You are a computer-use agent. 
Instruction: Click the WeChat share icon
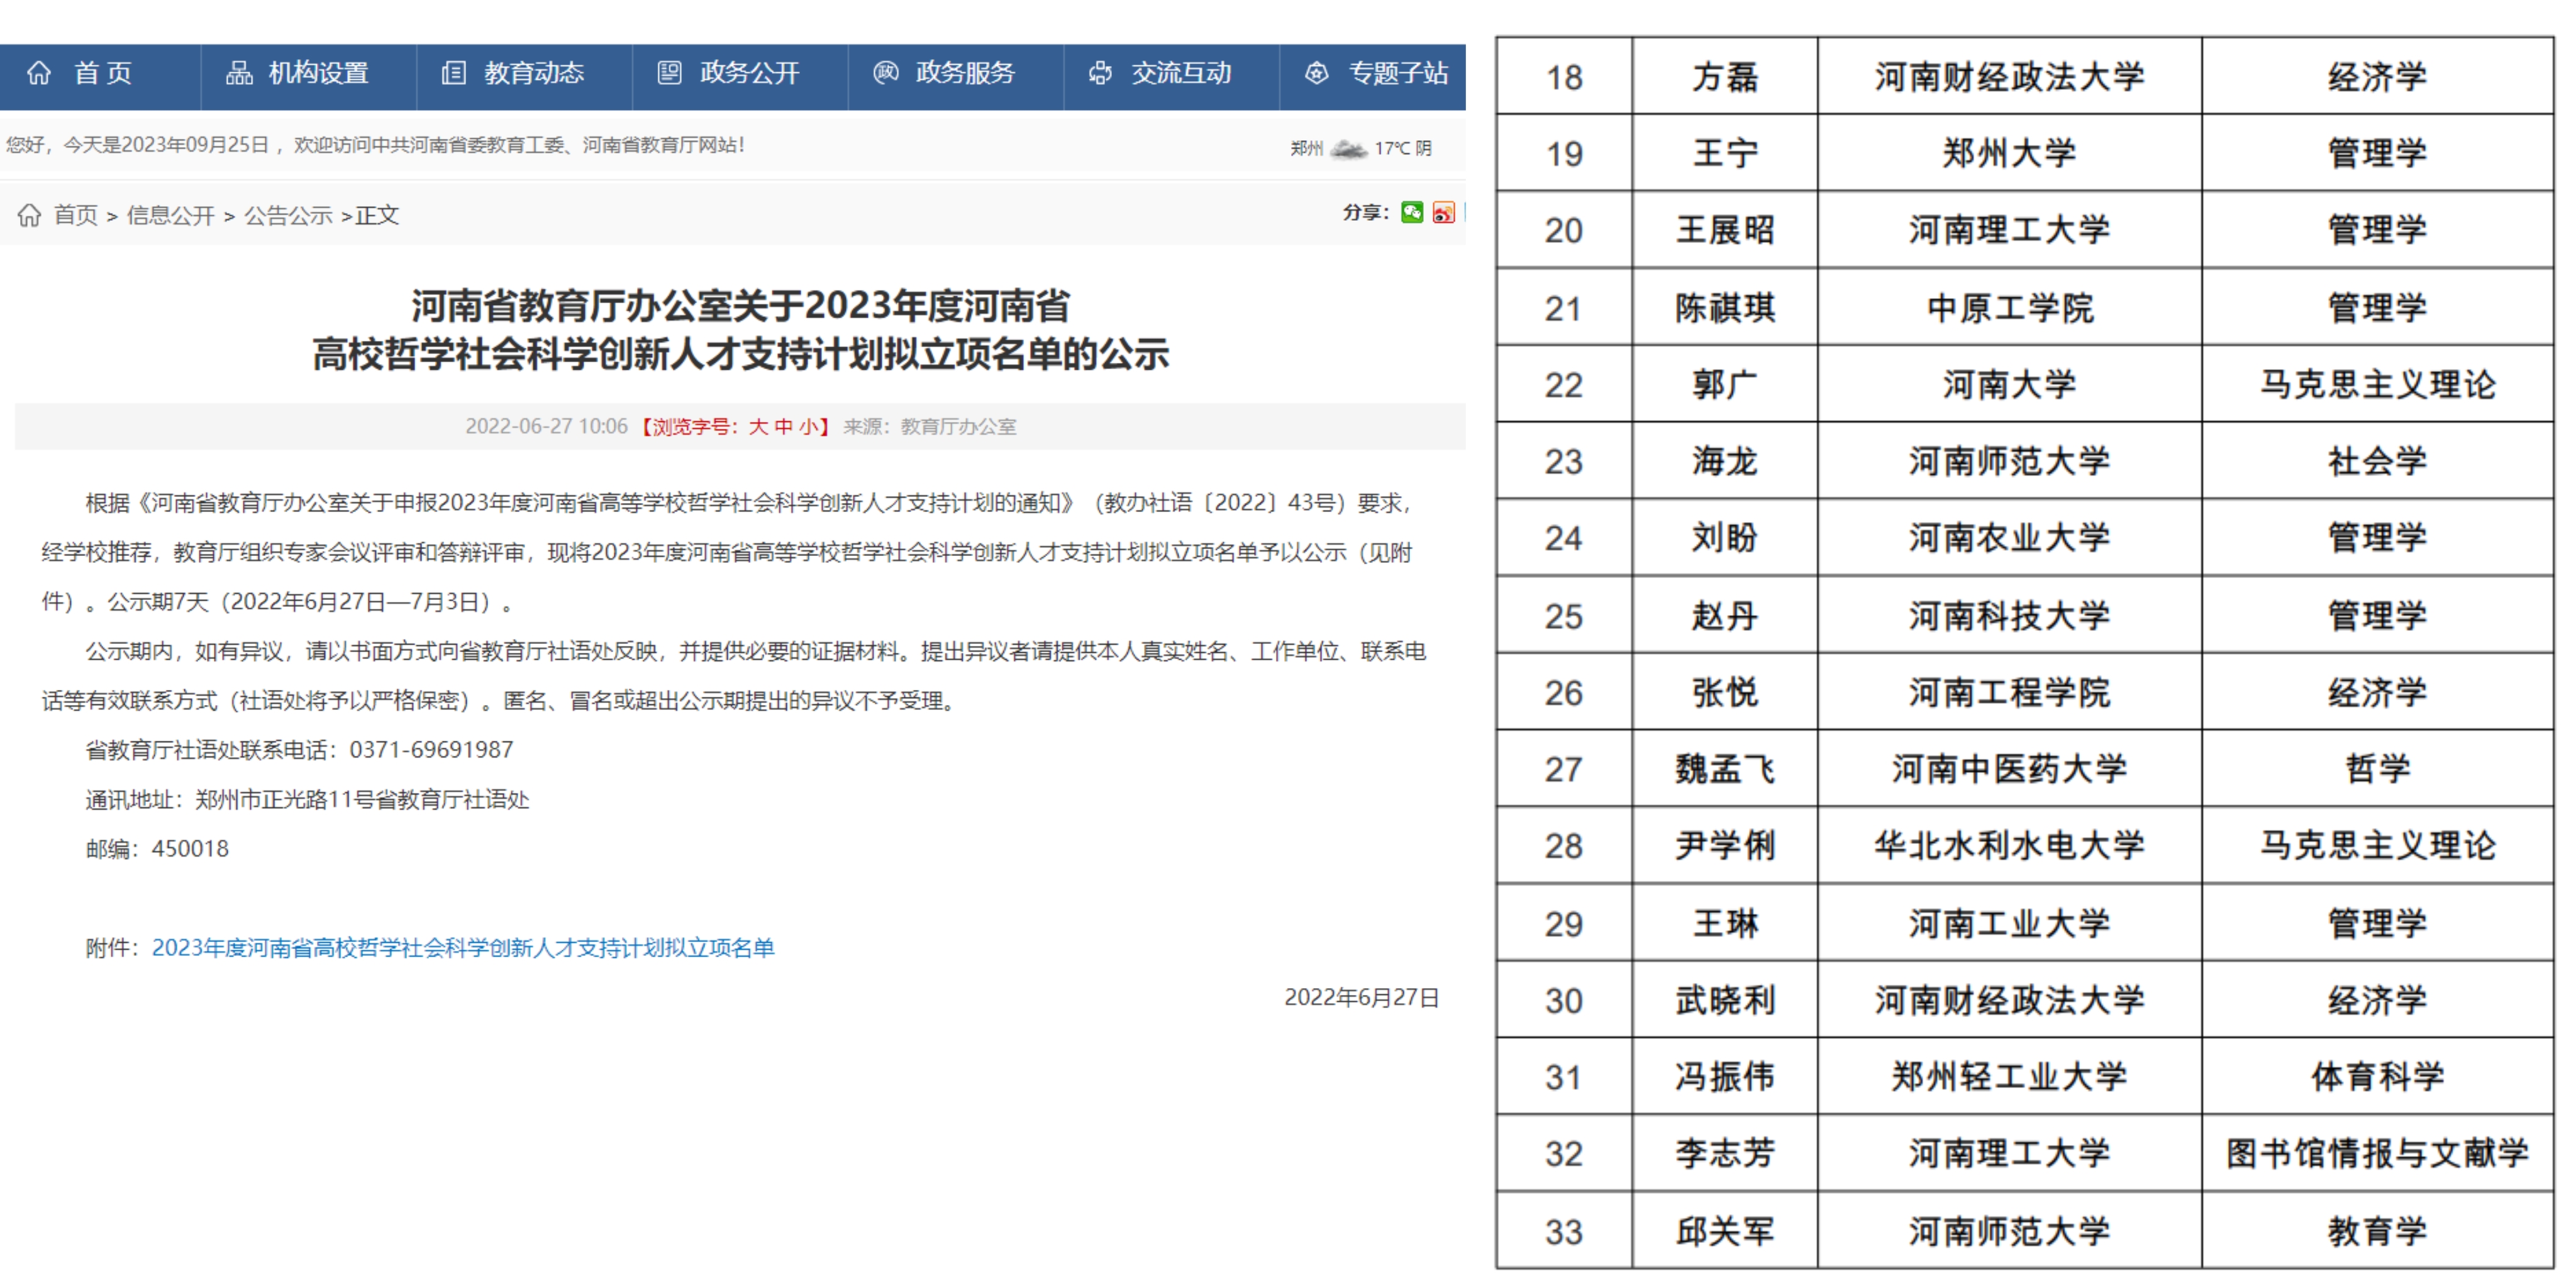[1411, 212]
